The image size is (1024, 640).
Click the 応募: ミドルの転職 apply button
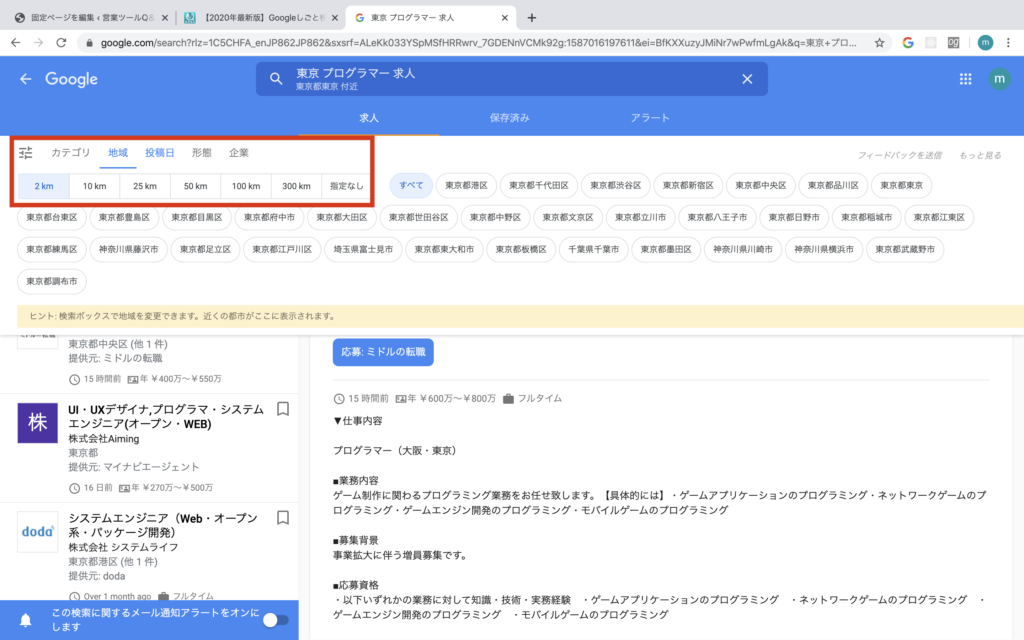pos(384,352)
